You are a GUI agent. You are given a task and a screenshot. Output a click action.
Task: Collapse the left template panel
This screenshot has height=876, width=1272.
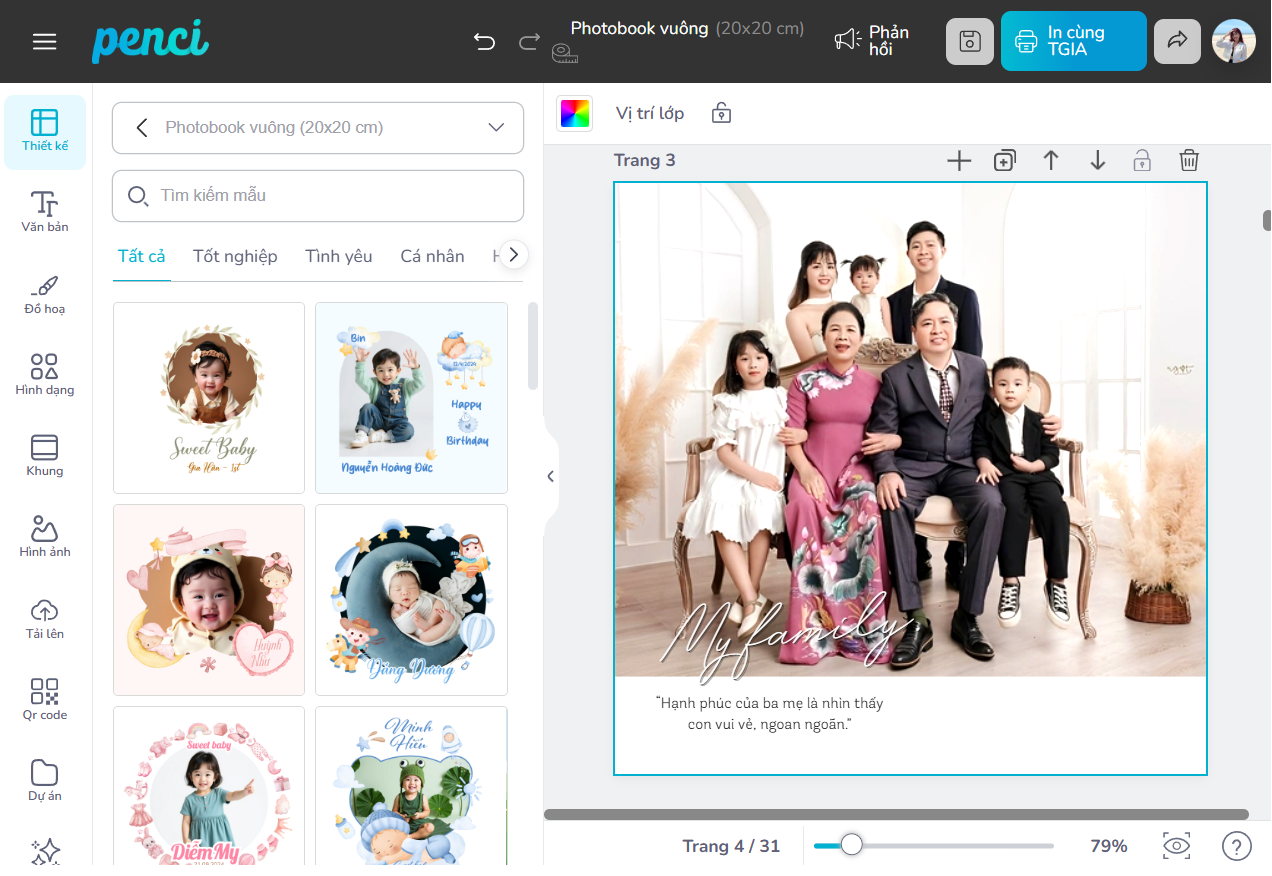(550, 476)
